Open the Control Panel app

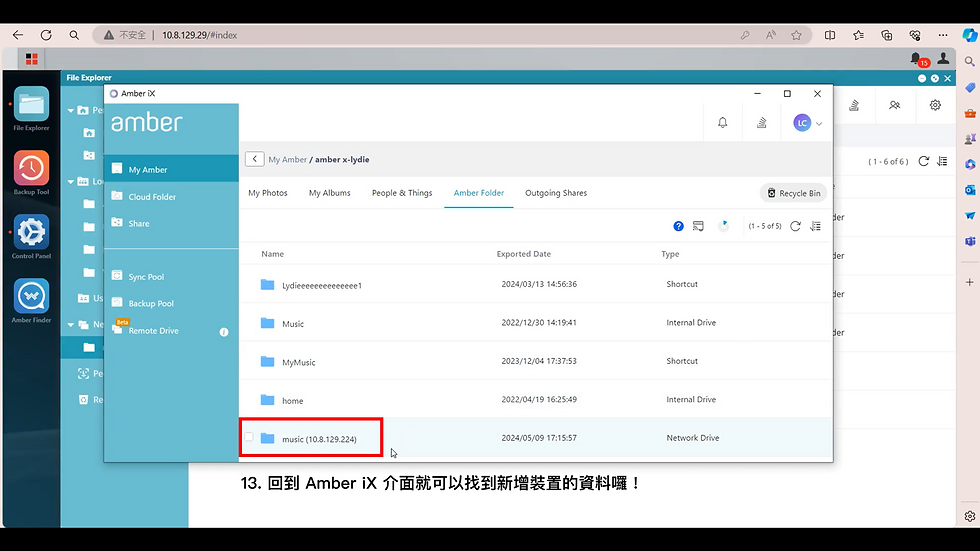coord(31,236)
